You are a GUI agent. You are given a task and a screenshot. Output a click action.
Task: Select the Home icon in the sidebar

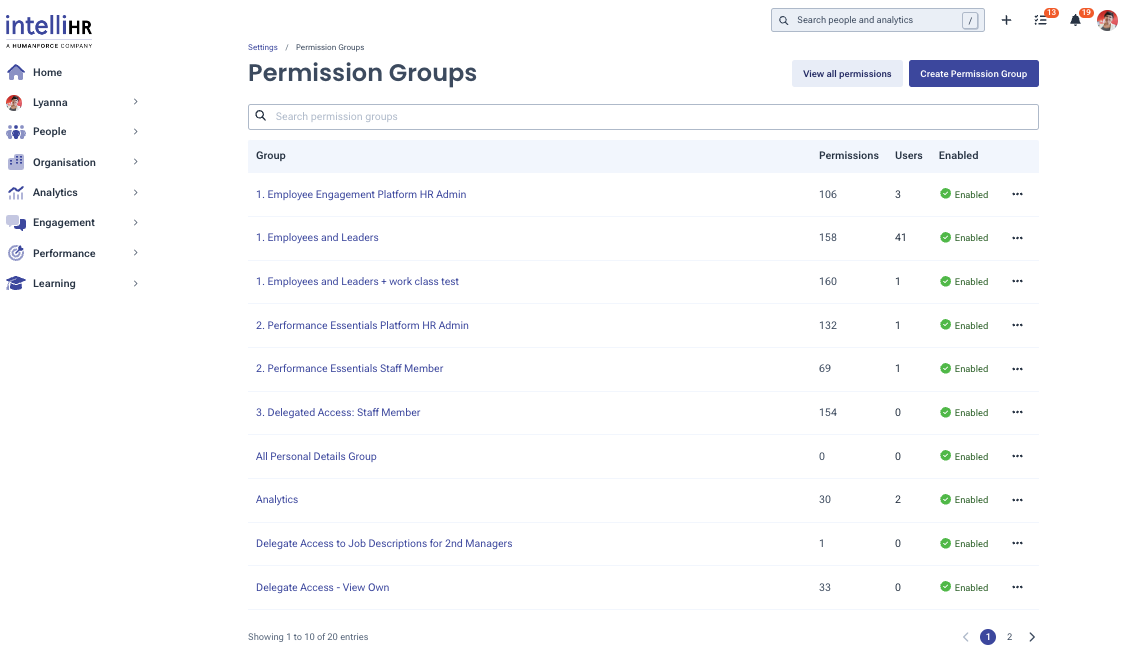[x=15, y=72]
